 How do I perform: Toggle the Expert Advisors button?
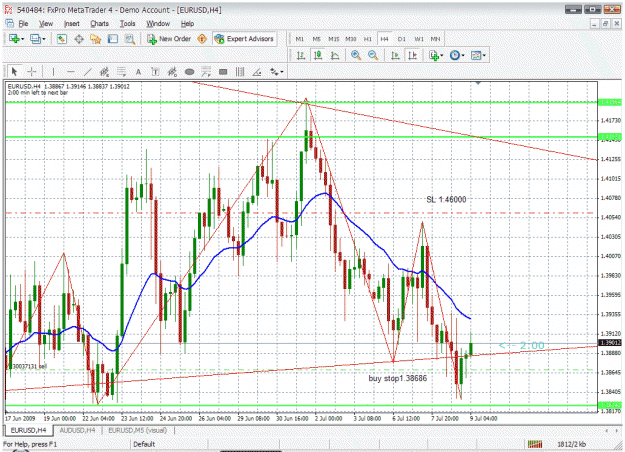(244, 39)
